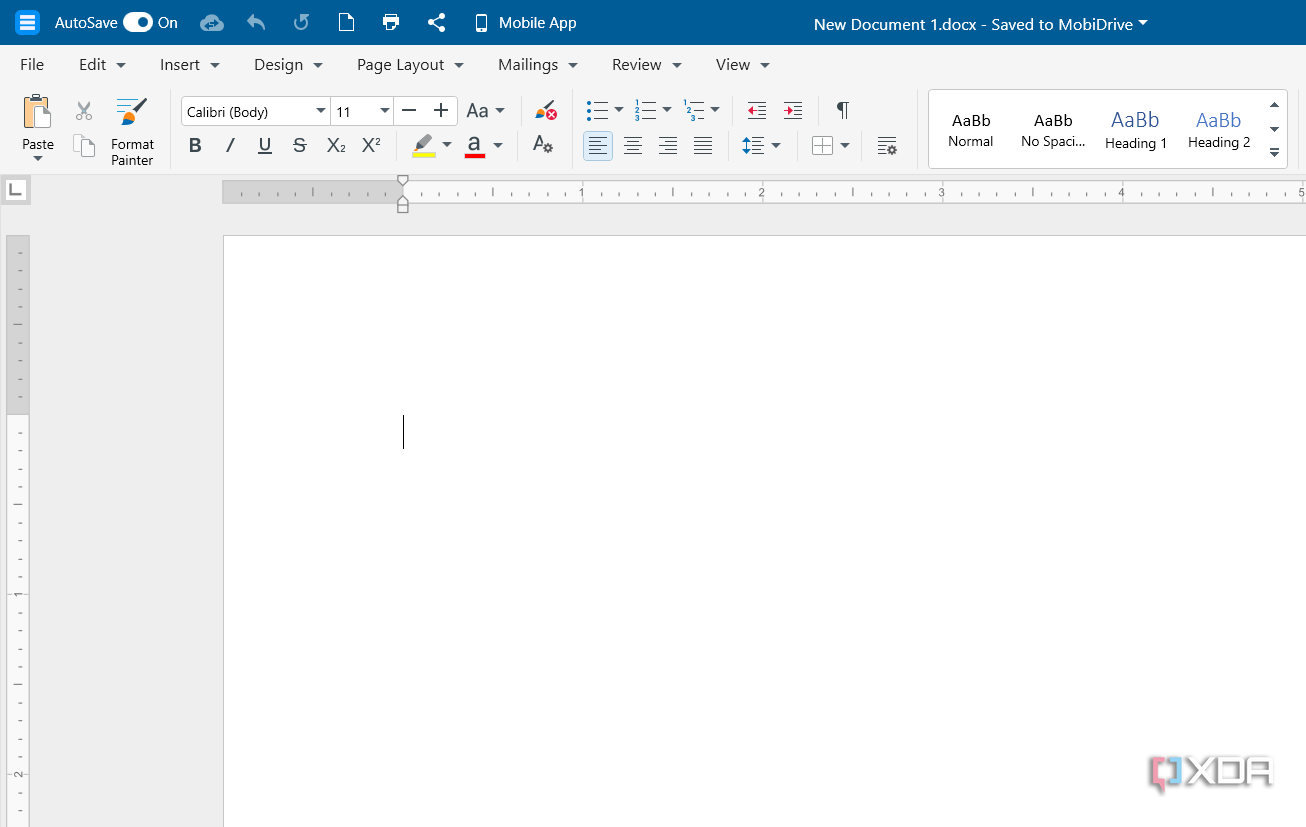Viewport: 1306px width, 827px height.
Task: Apply the Heading 1 style
Action: pos(1135,128)
